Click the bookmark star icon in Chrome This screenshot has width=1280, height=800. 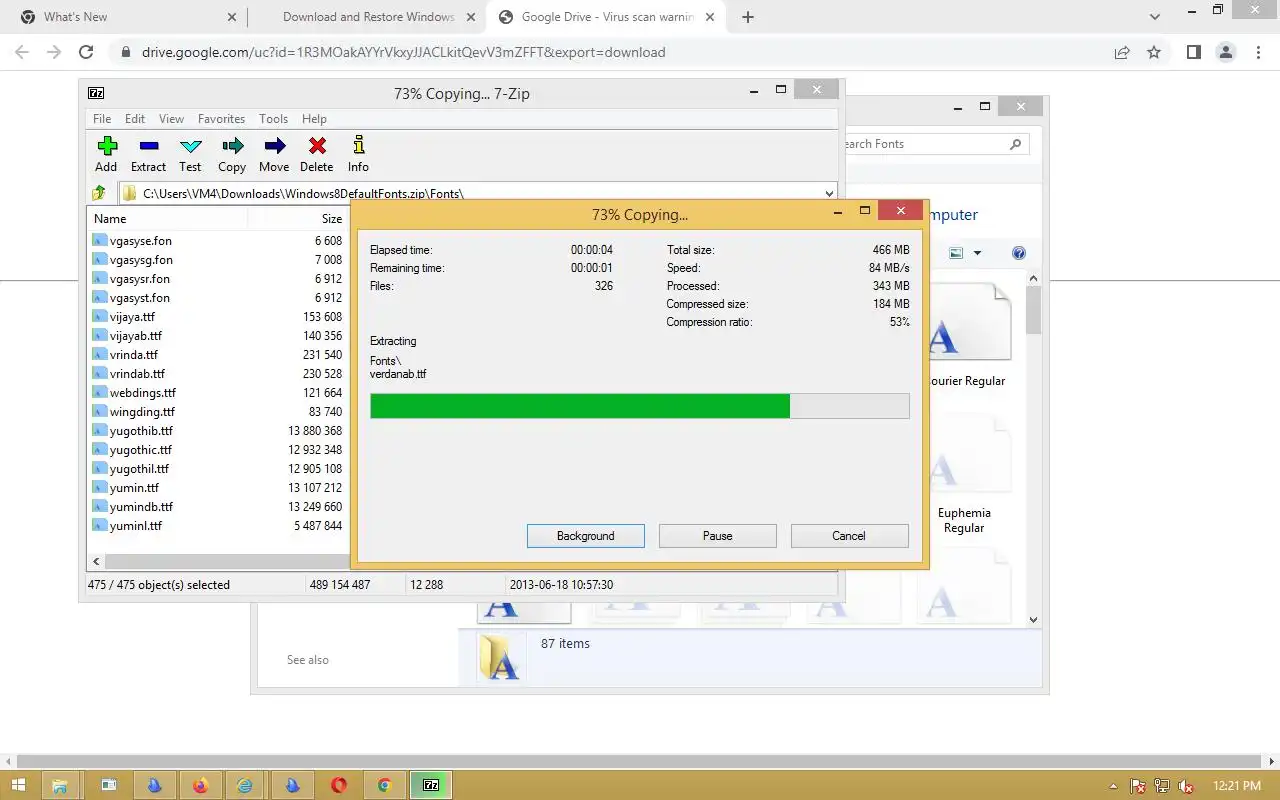pos(1154,52)
